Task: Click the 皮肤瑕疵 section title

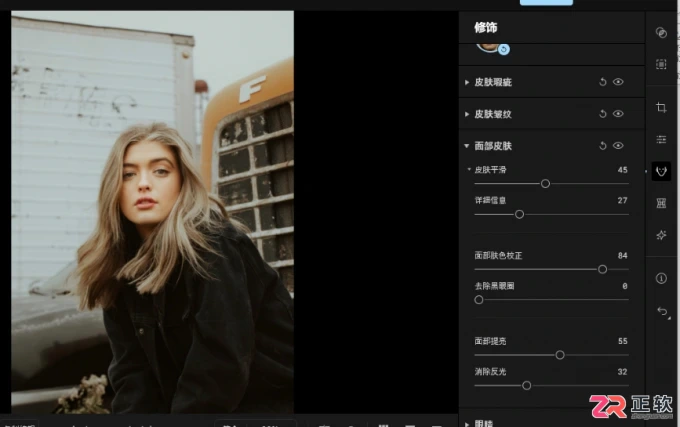Action: [493, 82]
